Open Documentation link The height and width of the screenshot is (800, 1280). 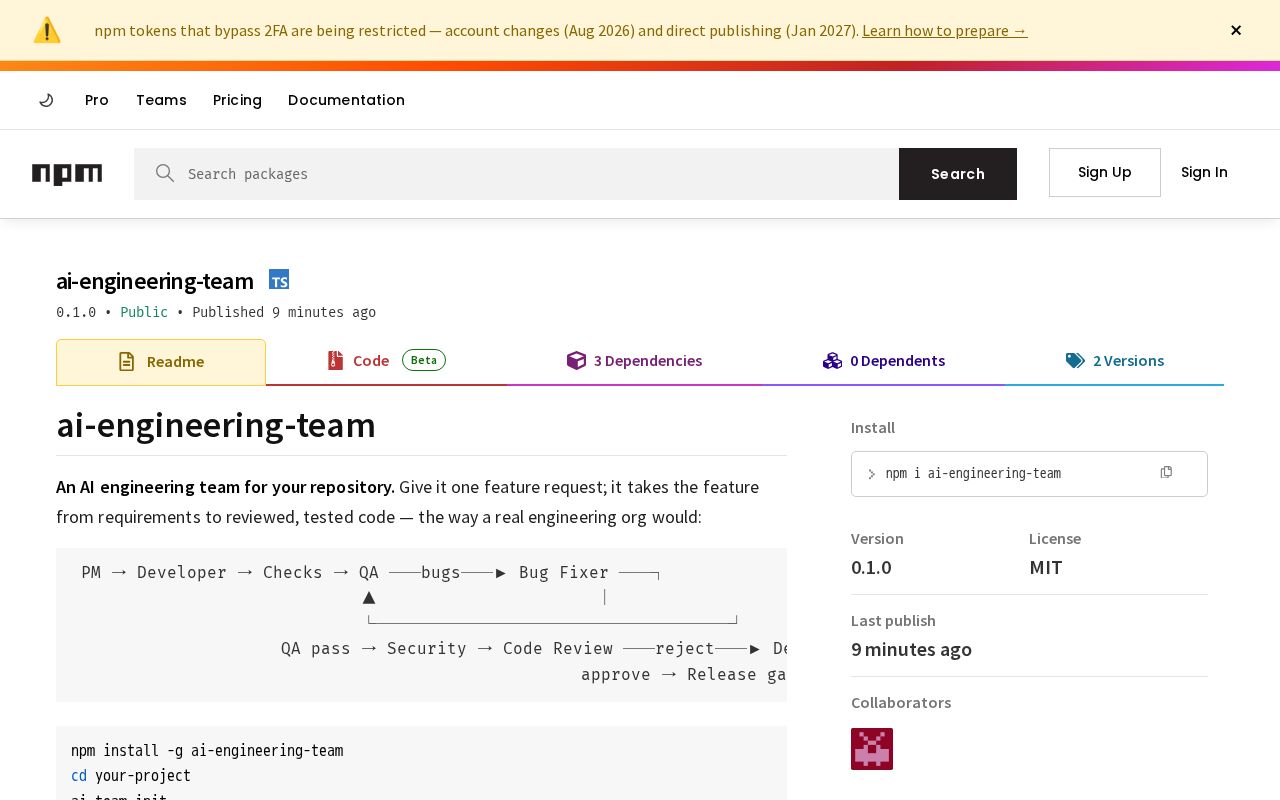coord(346,100)
